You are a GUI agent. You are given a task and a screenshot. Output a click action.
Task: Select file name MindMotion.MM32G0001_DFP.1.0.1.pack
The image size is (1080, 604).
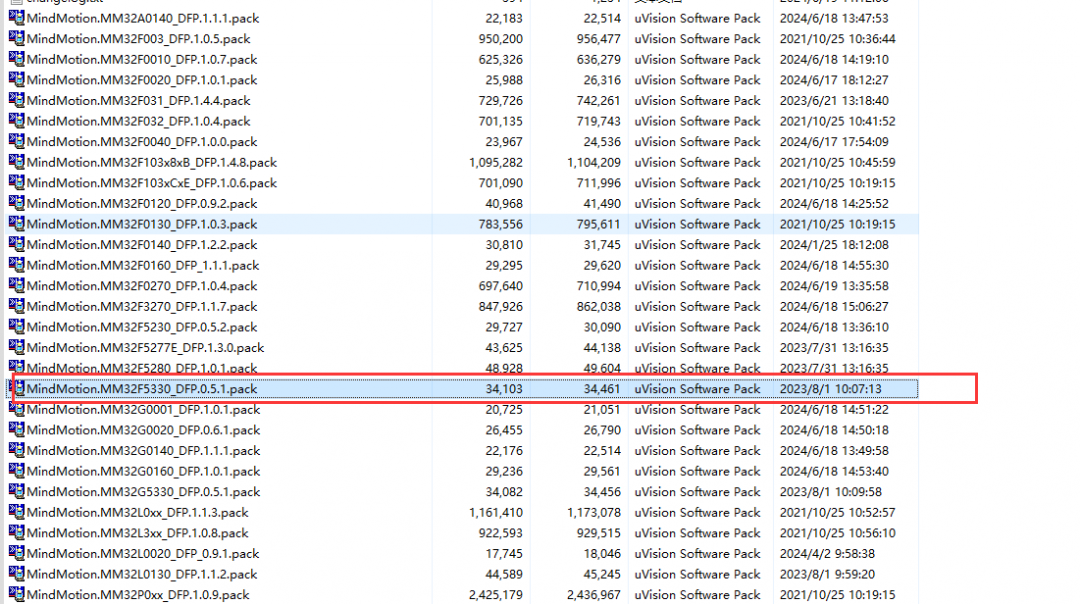pos(143,410)
